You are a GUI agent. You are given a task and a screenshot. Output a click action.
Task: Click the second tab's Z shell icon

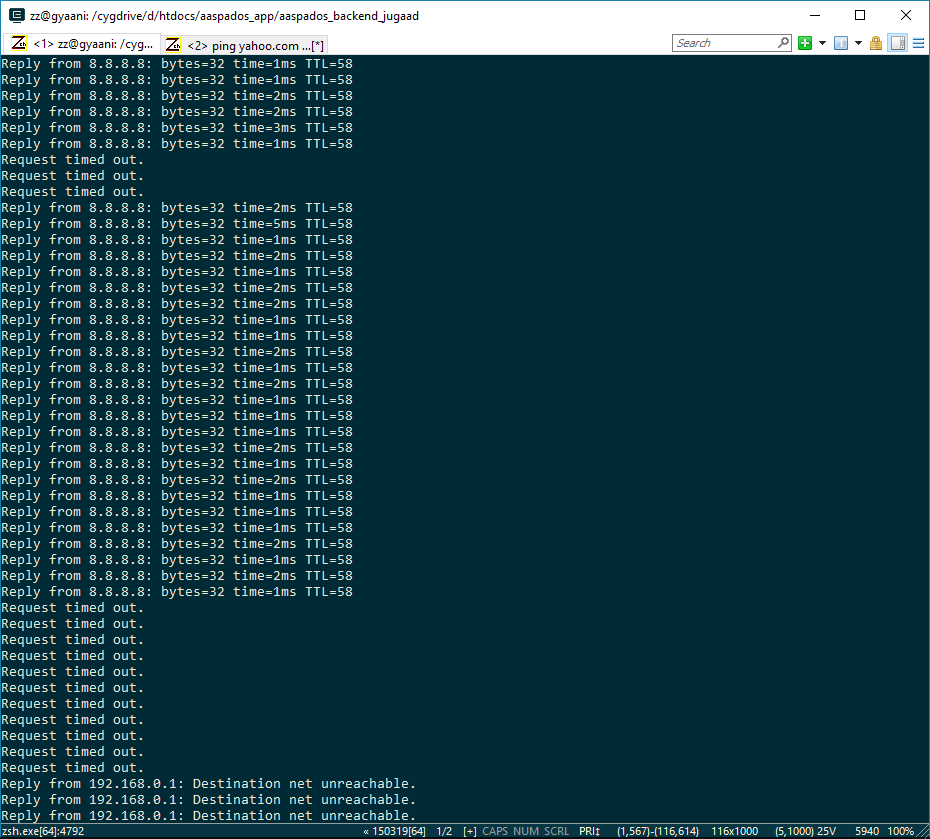[173, 45]
